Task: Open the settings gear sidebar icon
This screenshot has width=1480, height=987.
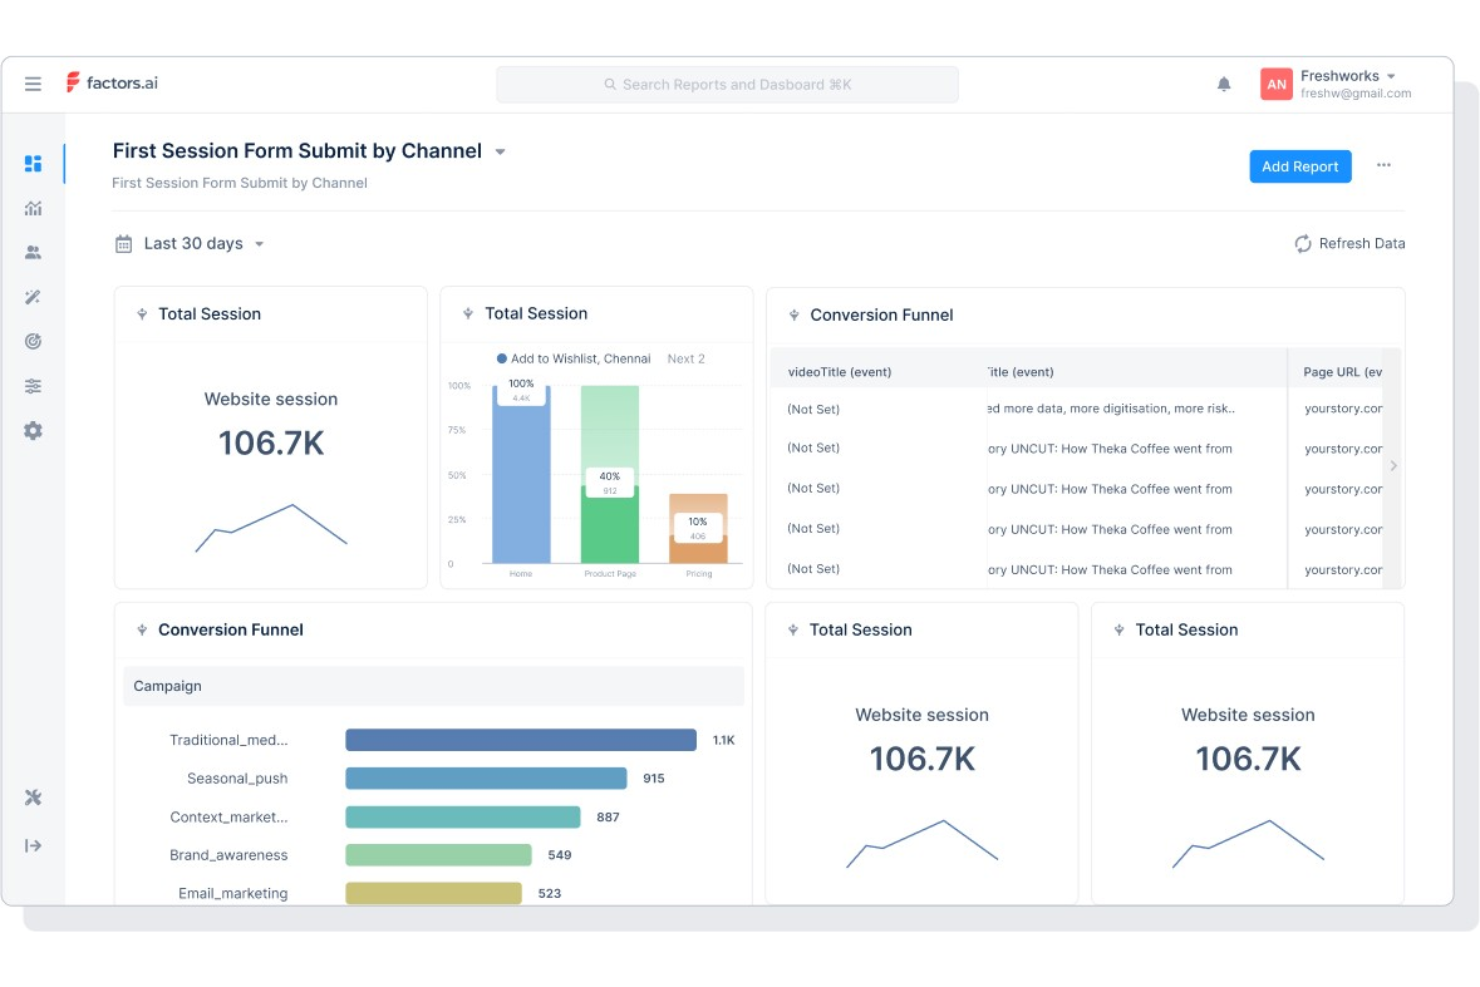Action: tap(33, 431)
